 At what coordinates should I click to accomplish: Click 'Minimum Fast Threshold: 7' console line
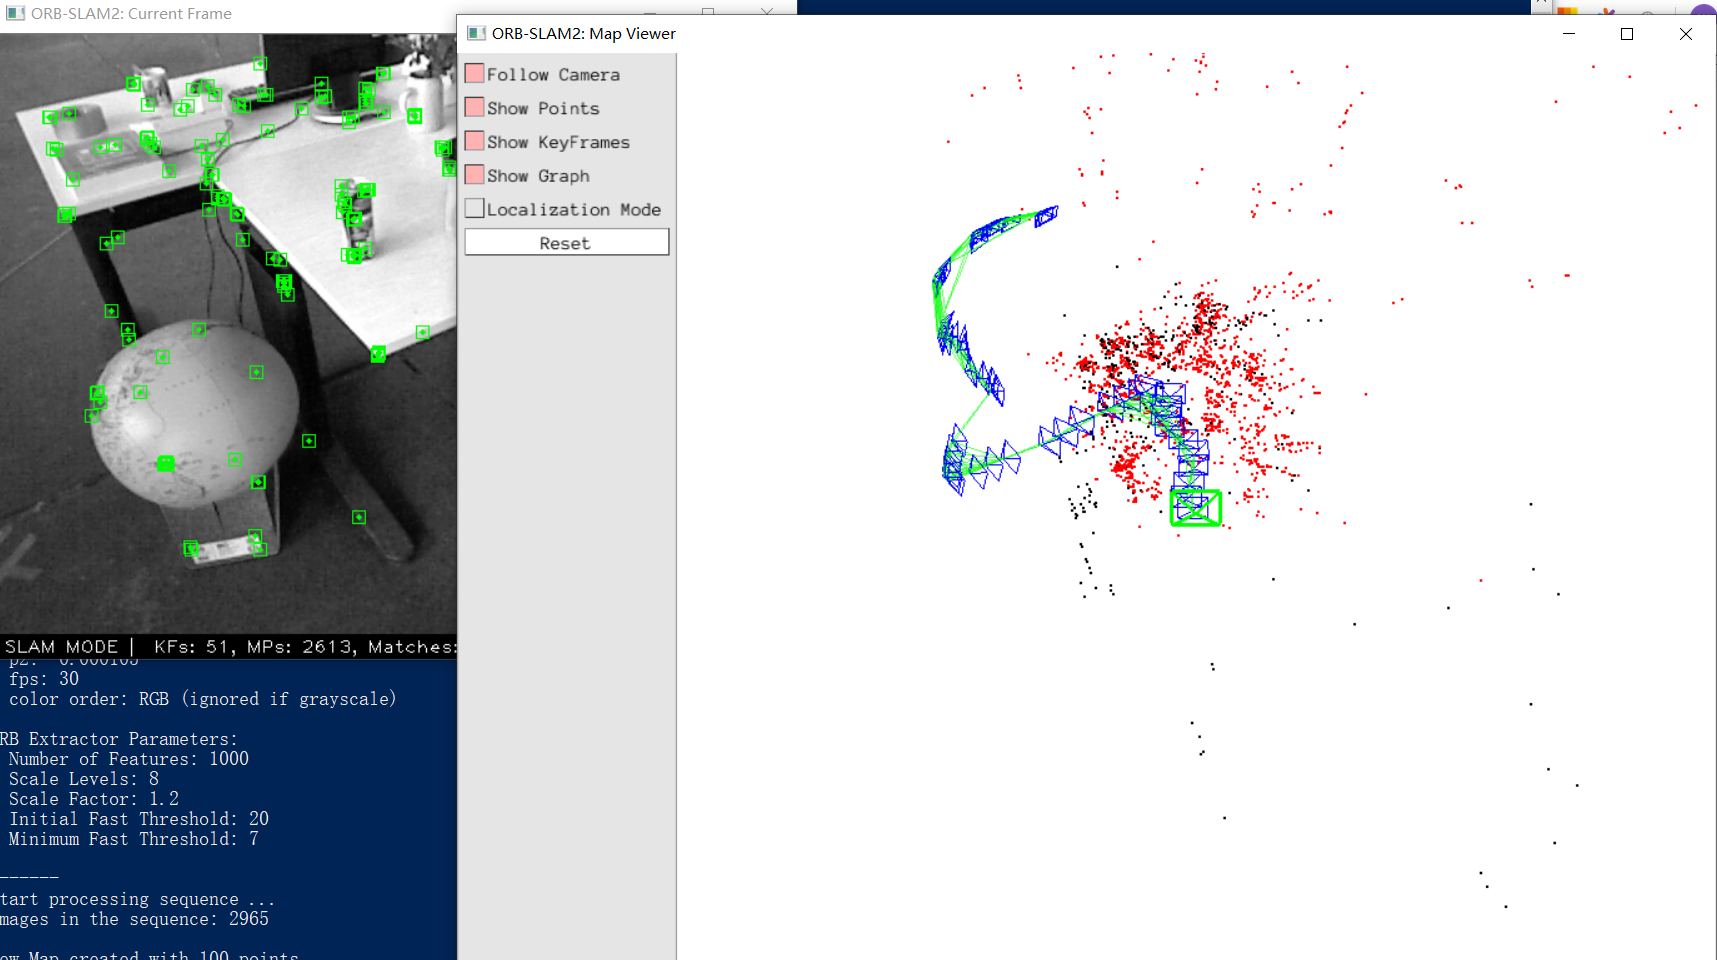pos(134,839)
